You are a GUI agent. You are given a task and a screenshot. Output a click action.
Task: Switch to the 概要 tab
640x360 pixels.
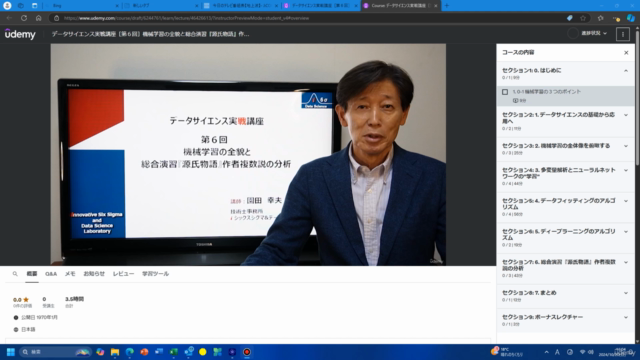pos(32,274)
